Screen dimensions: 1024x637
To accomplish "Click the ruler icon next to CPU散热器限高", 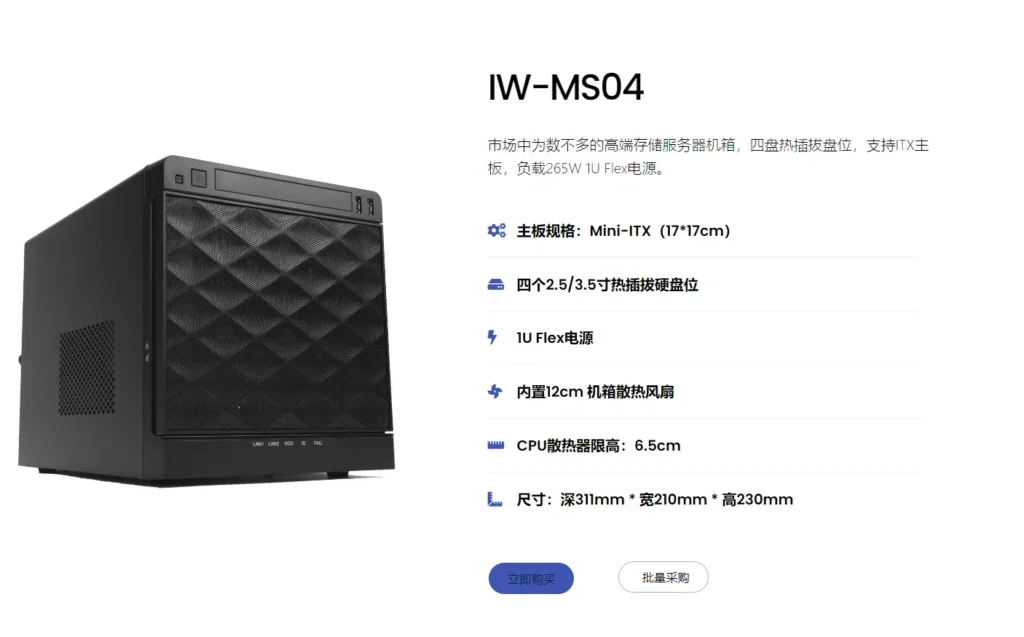I will pos(496,446).
